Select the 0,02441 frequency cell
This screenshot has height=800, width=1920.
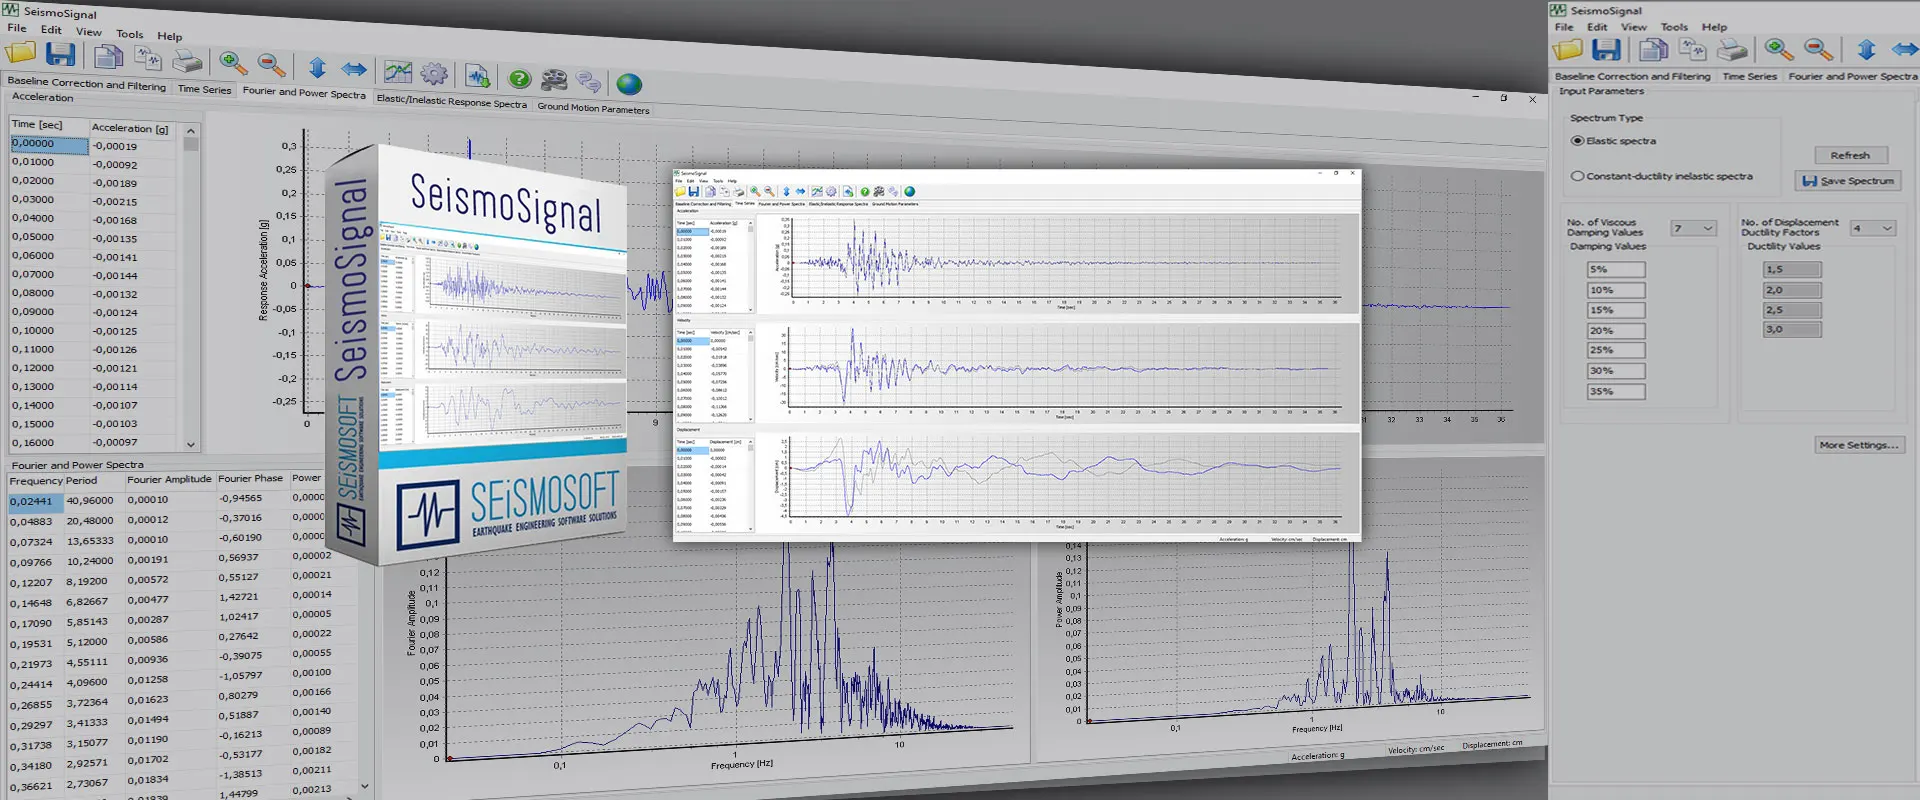(x=35, y=501)
